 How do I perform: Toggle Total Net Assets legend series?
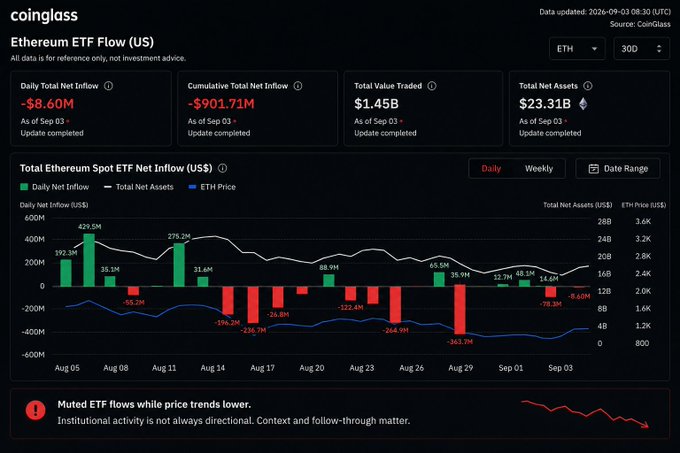point(139,187)
